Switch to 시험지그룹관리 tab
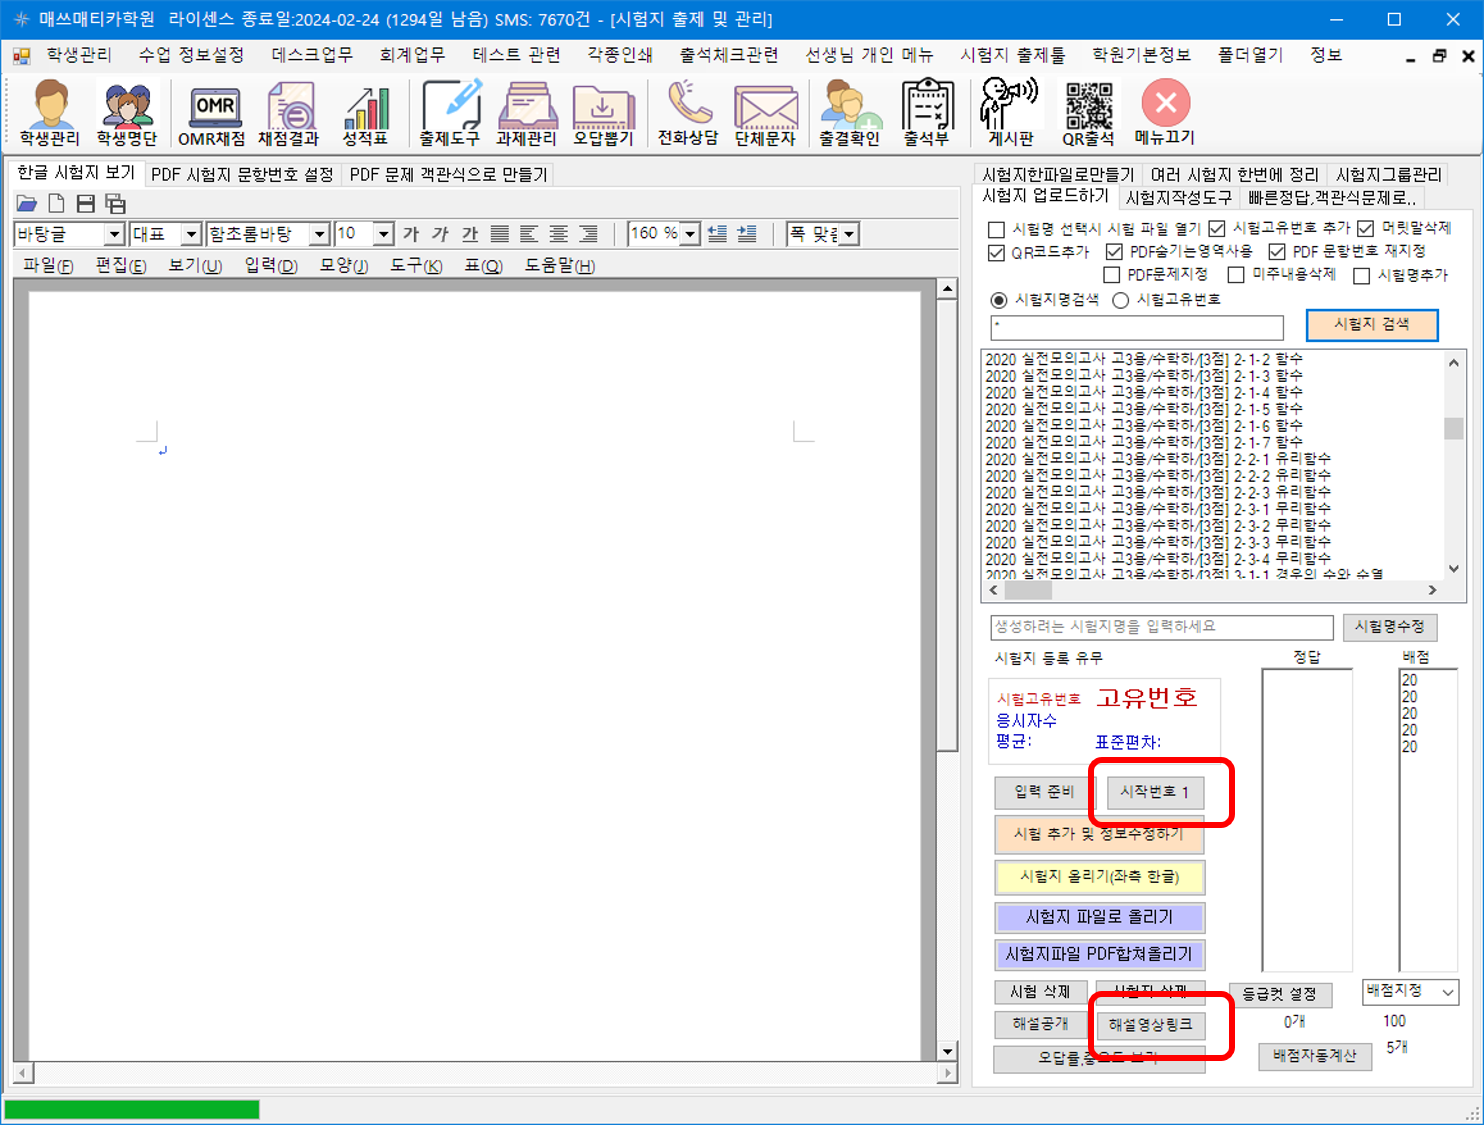The image size is (1484, 1125). click(x=1389, y=175)
